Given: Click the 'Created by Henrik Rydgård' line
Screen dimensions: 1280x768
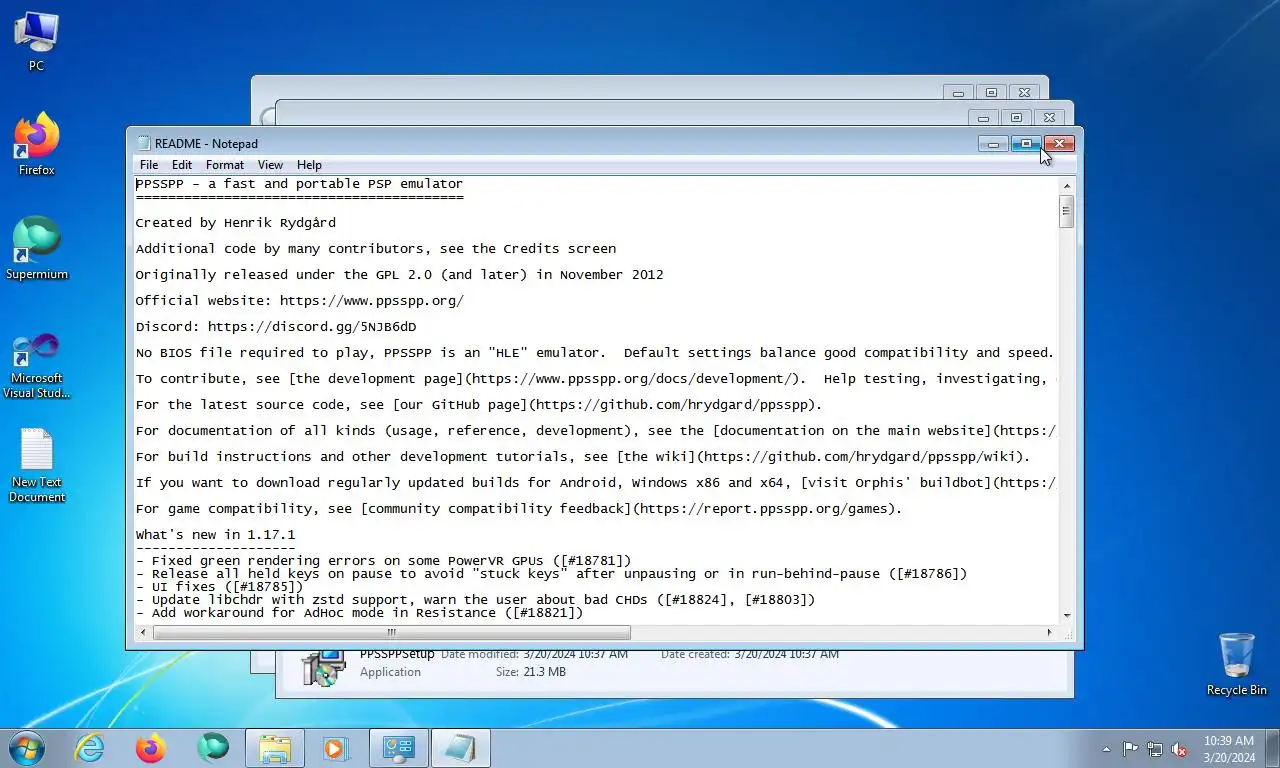Looking at the screenshot, I should (236, 223).
